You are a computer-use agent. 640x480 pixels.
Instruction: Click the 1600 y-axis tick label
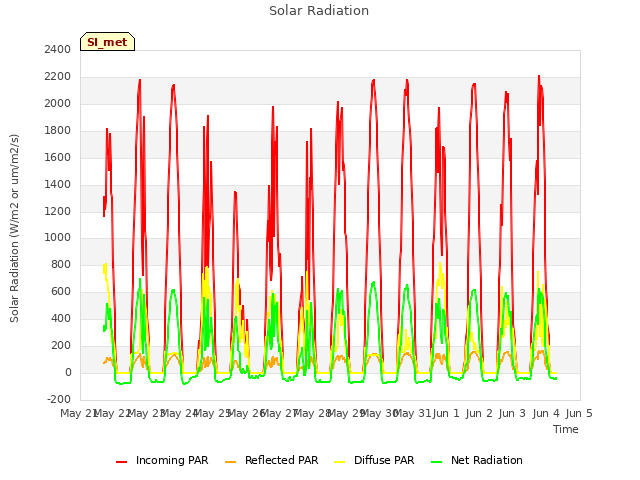point(58,157)
